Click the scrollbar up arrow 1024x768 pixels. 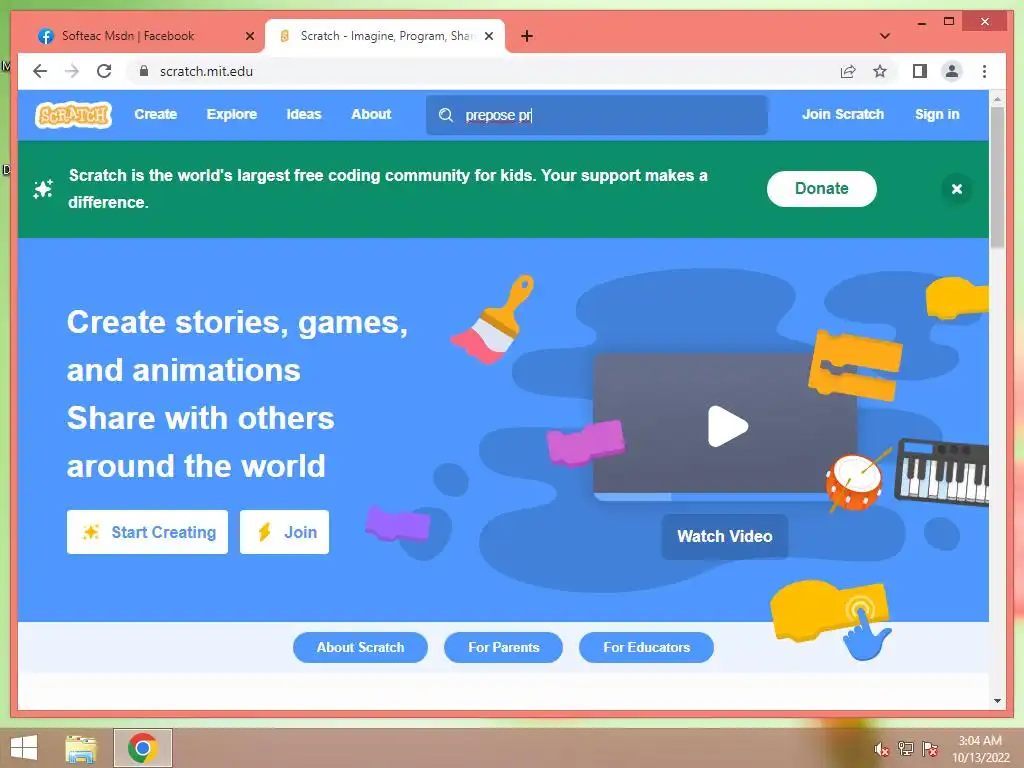point(997,99)
